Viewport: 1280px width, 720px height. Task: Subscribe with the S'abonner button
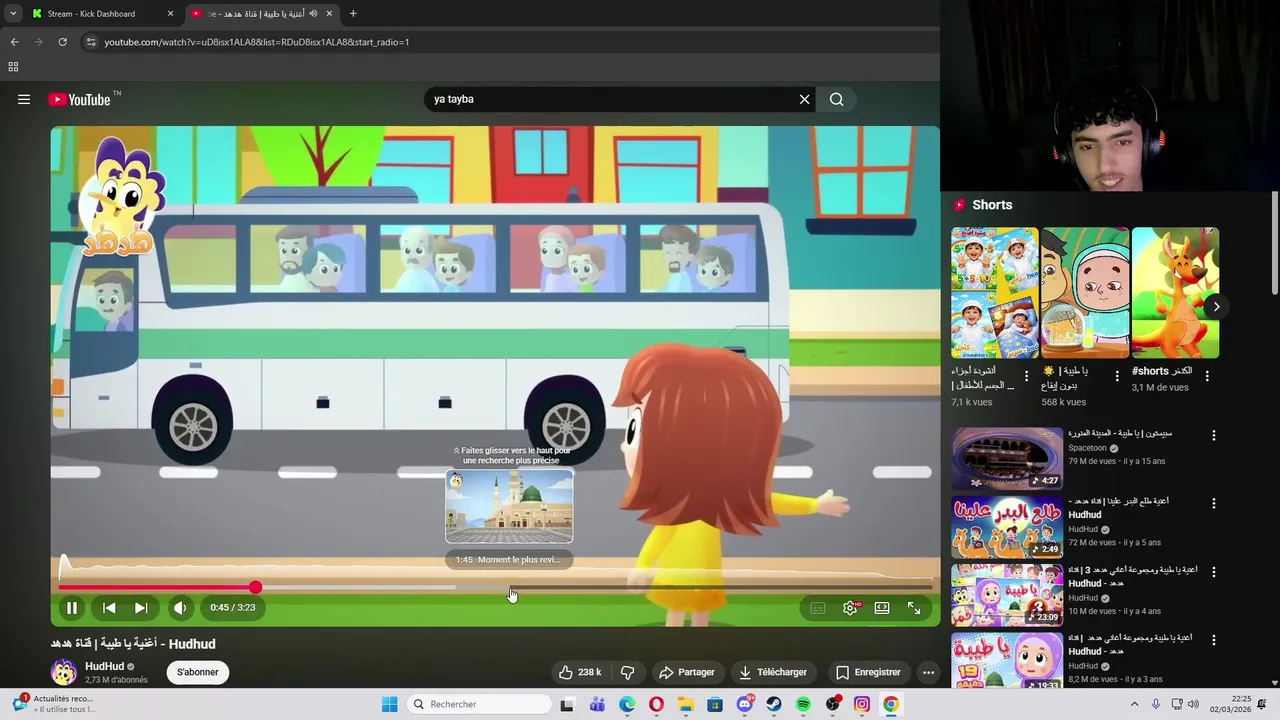click(198, 672)
